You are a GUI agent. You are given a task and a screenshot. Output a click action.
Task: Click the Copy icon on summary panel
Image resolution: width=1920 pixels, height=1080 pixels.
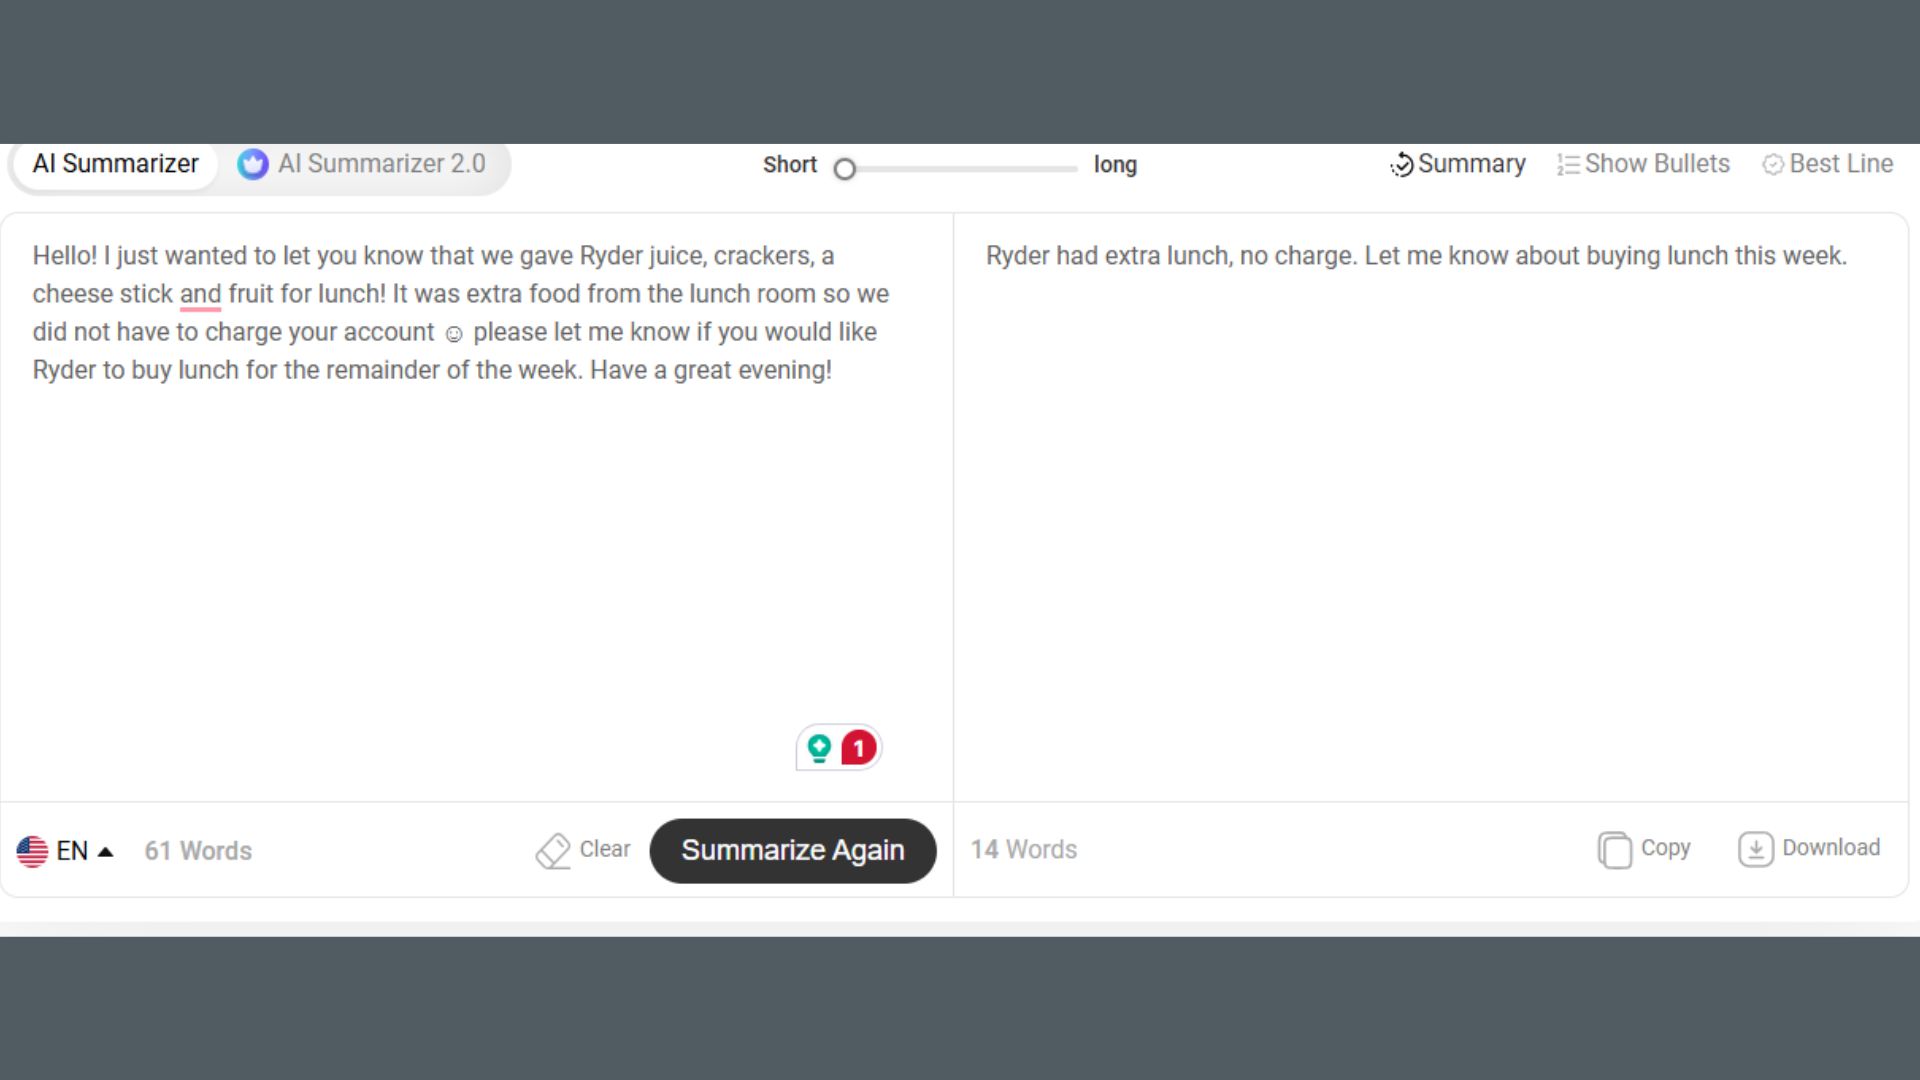(1614, 849)
